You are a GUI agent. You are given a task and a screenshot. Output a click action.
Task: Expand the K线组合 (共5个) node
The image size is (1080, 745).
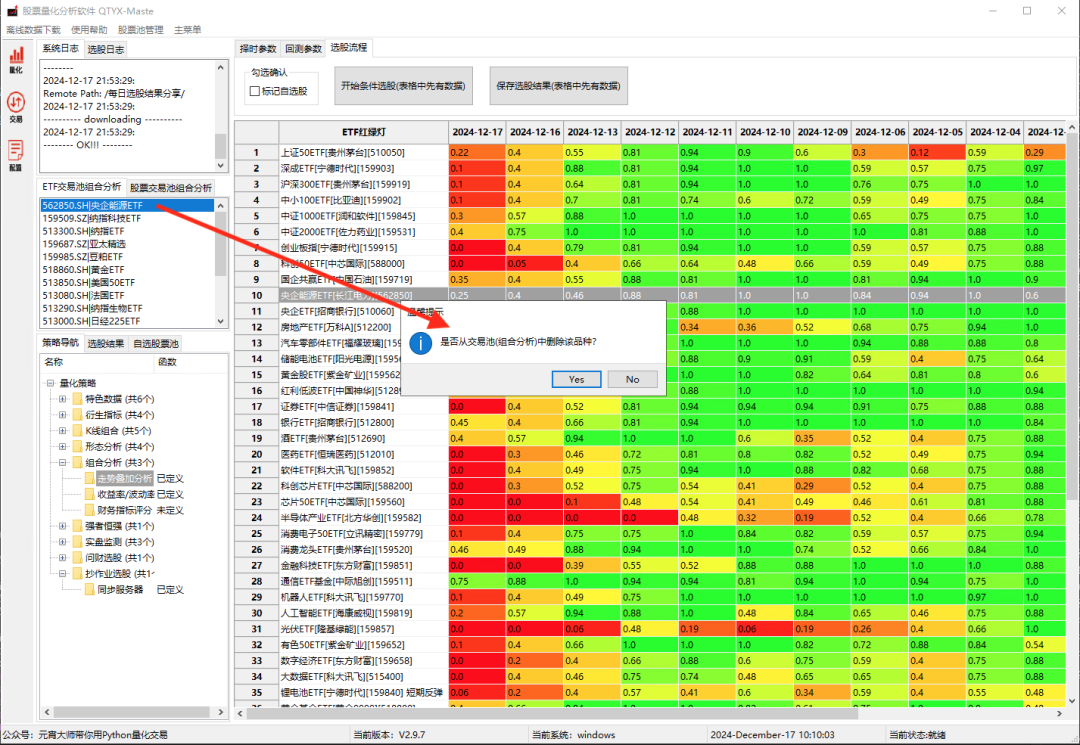click(x=63, y=430)
